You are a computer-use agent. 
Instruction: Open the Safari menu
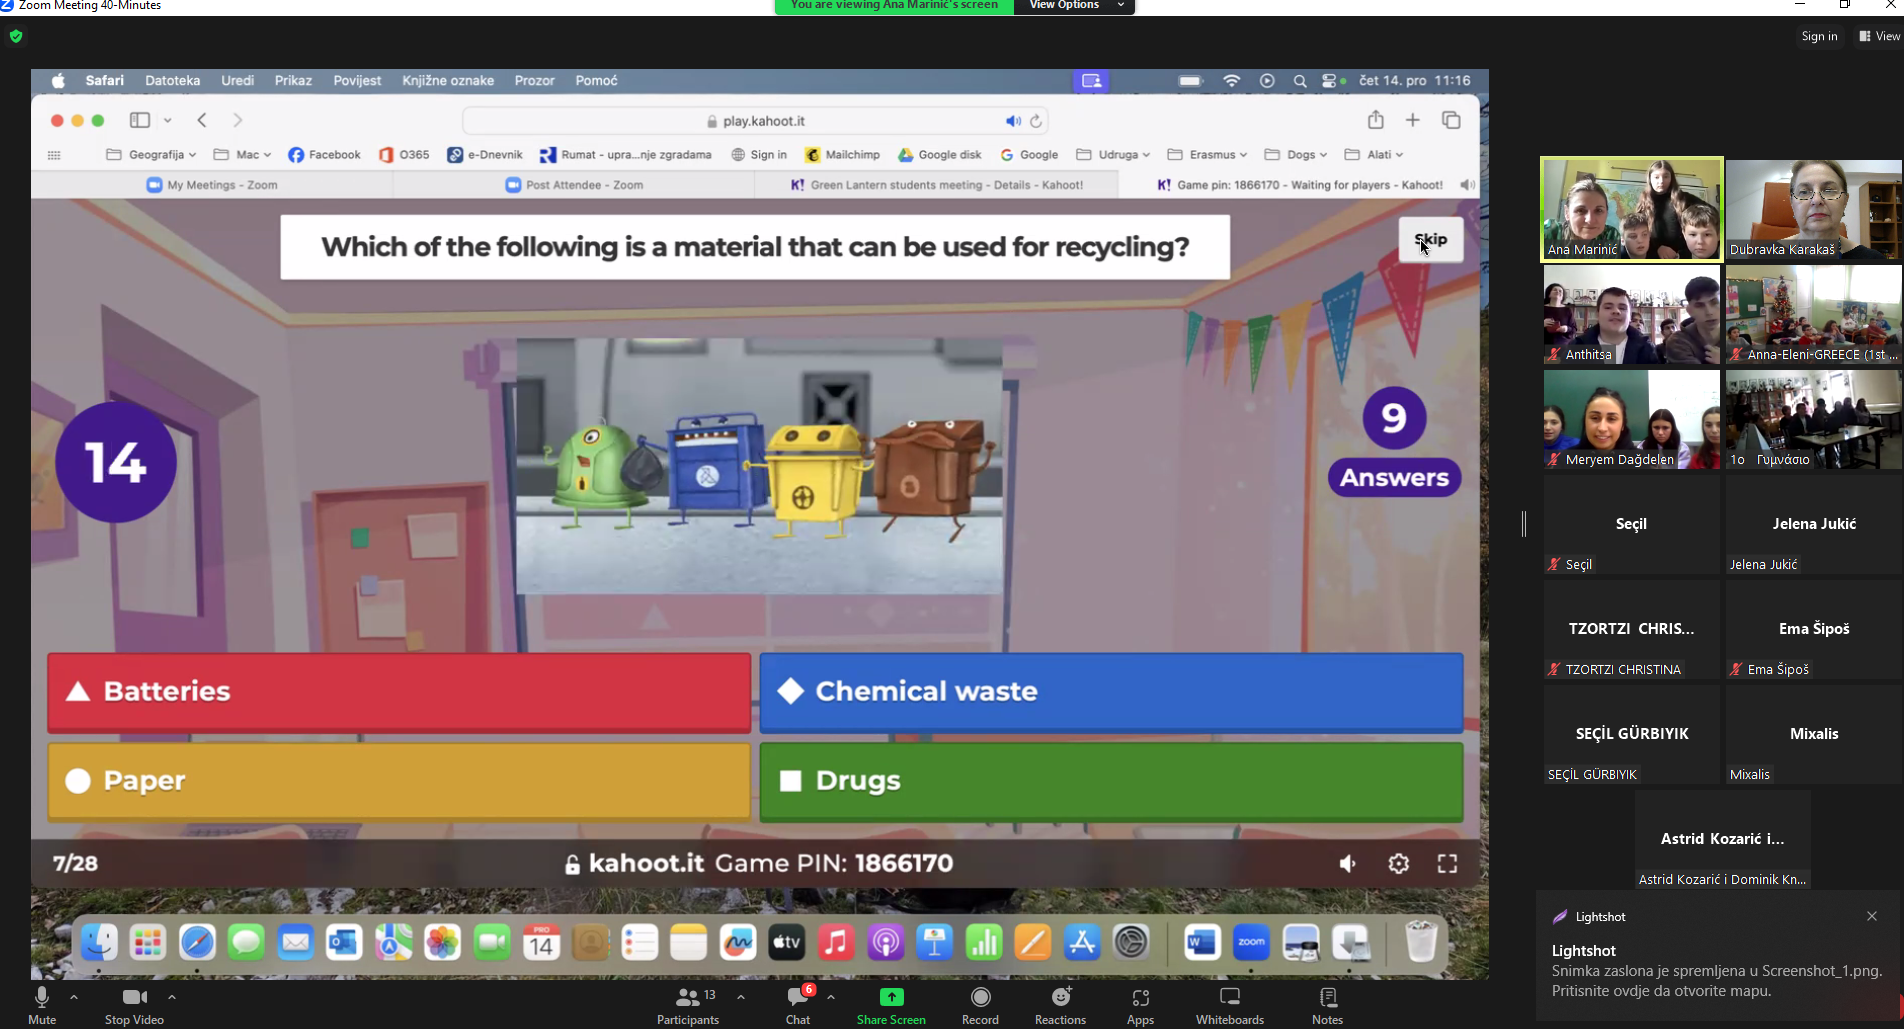(x=104, y=81)
